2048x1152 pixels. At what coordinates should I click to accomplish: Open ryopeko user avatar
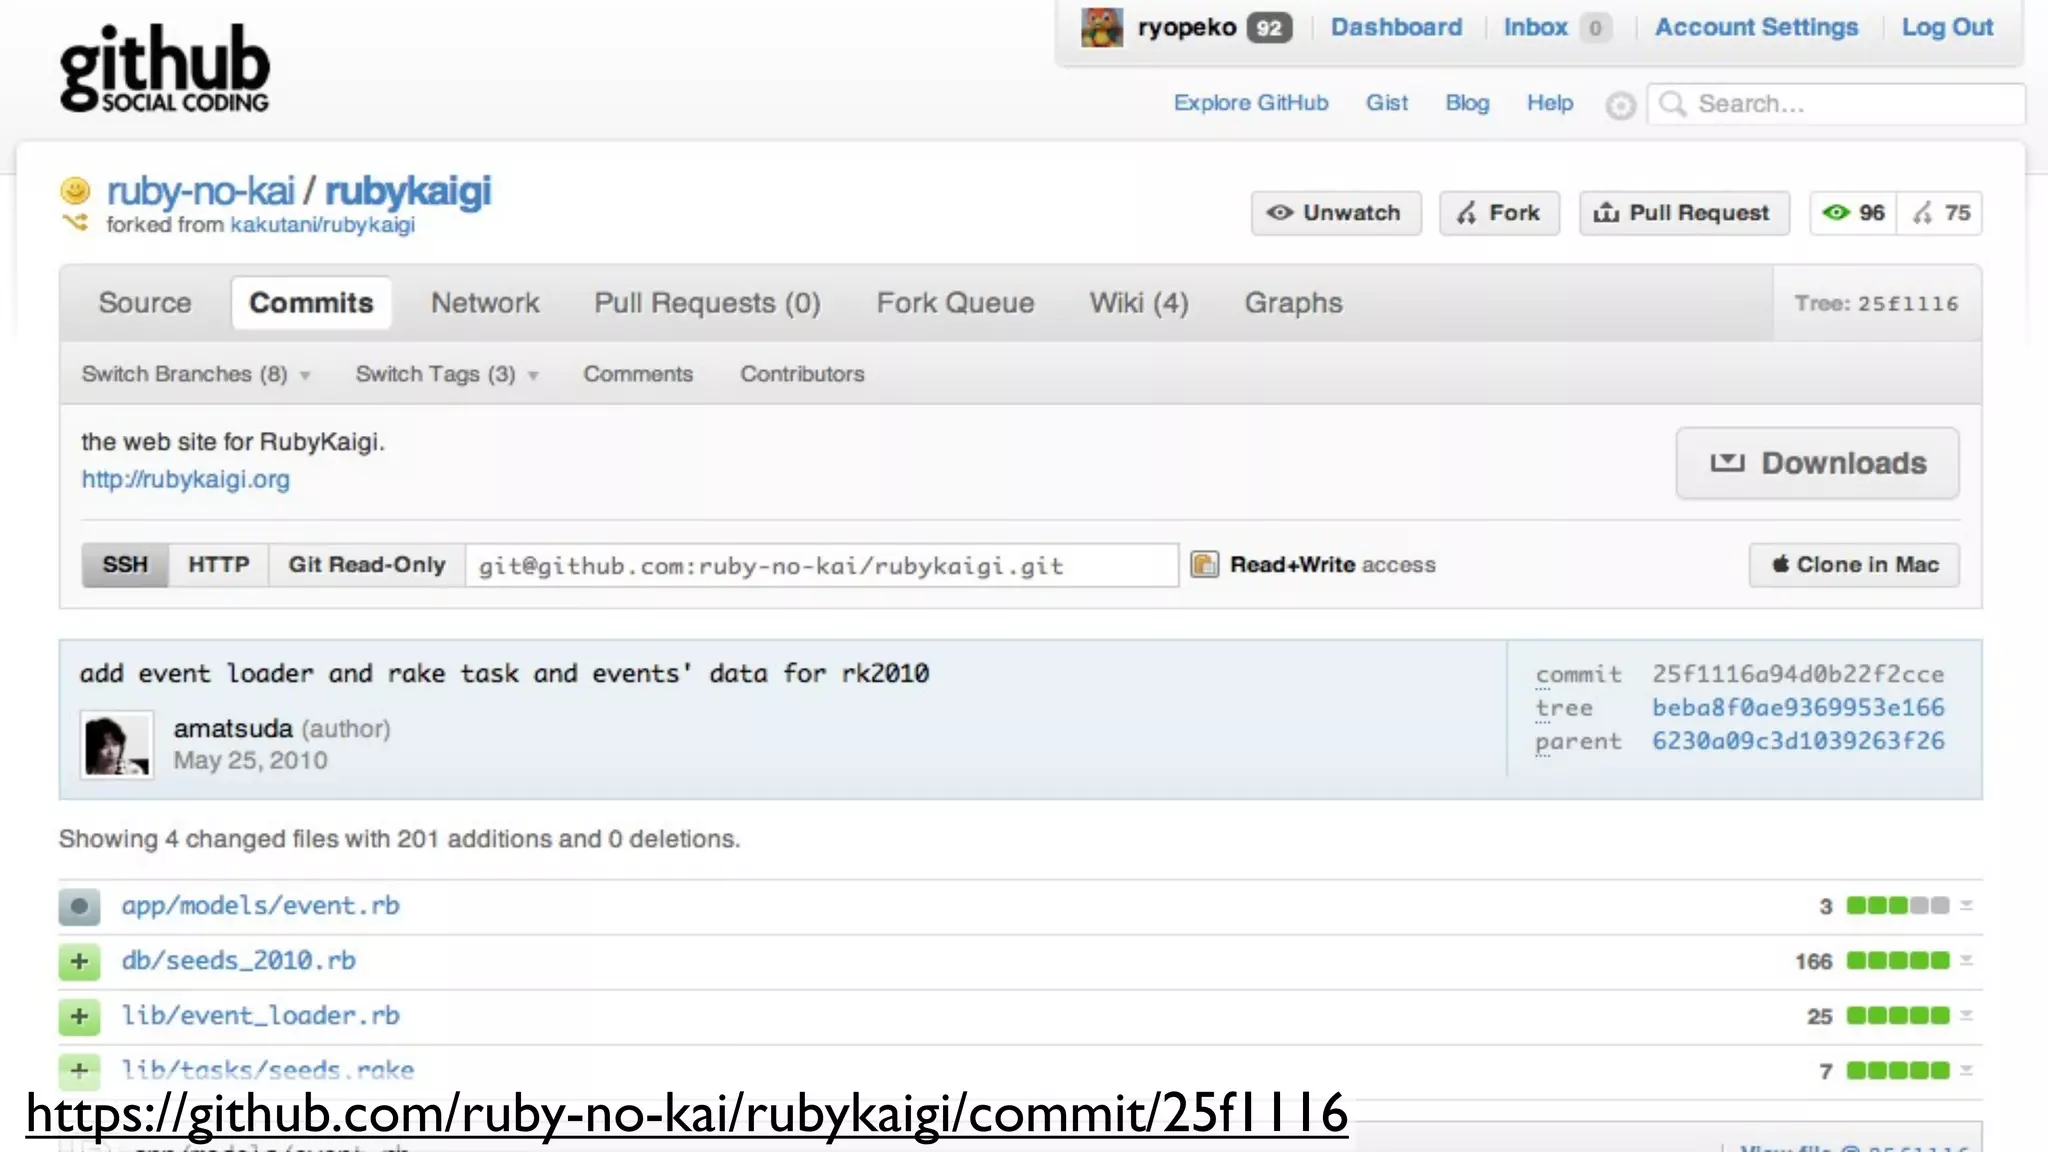(1101, 27)
